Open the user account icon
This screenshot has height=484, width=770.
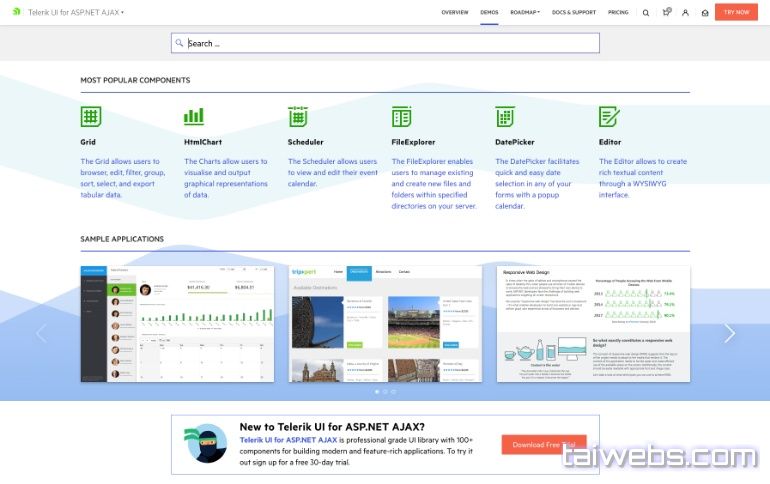pyautogui.click(x=685, y=13)
